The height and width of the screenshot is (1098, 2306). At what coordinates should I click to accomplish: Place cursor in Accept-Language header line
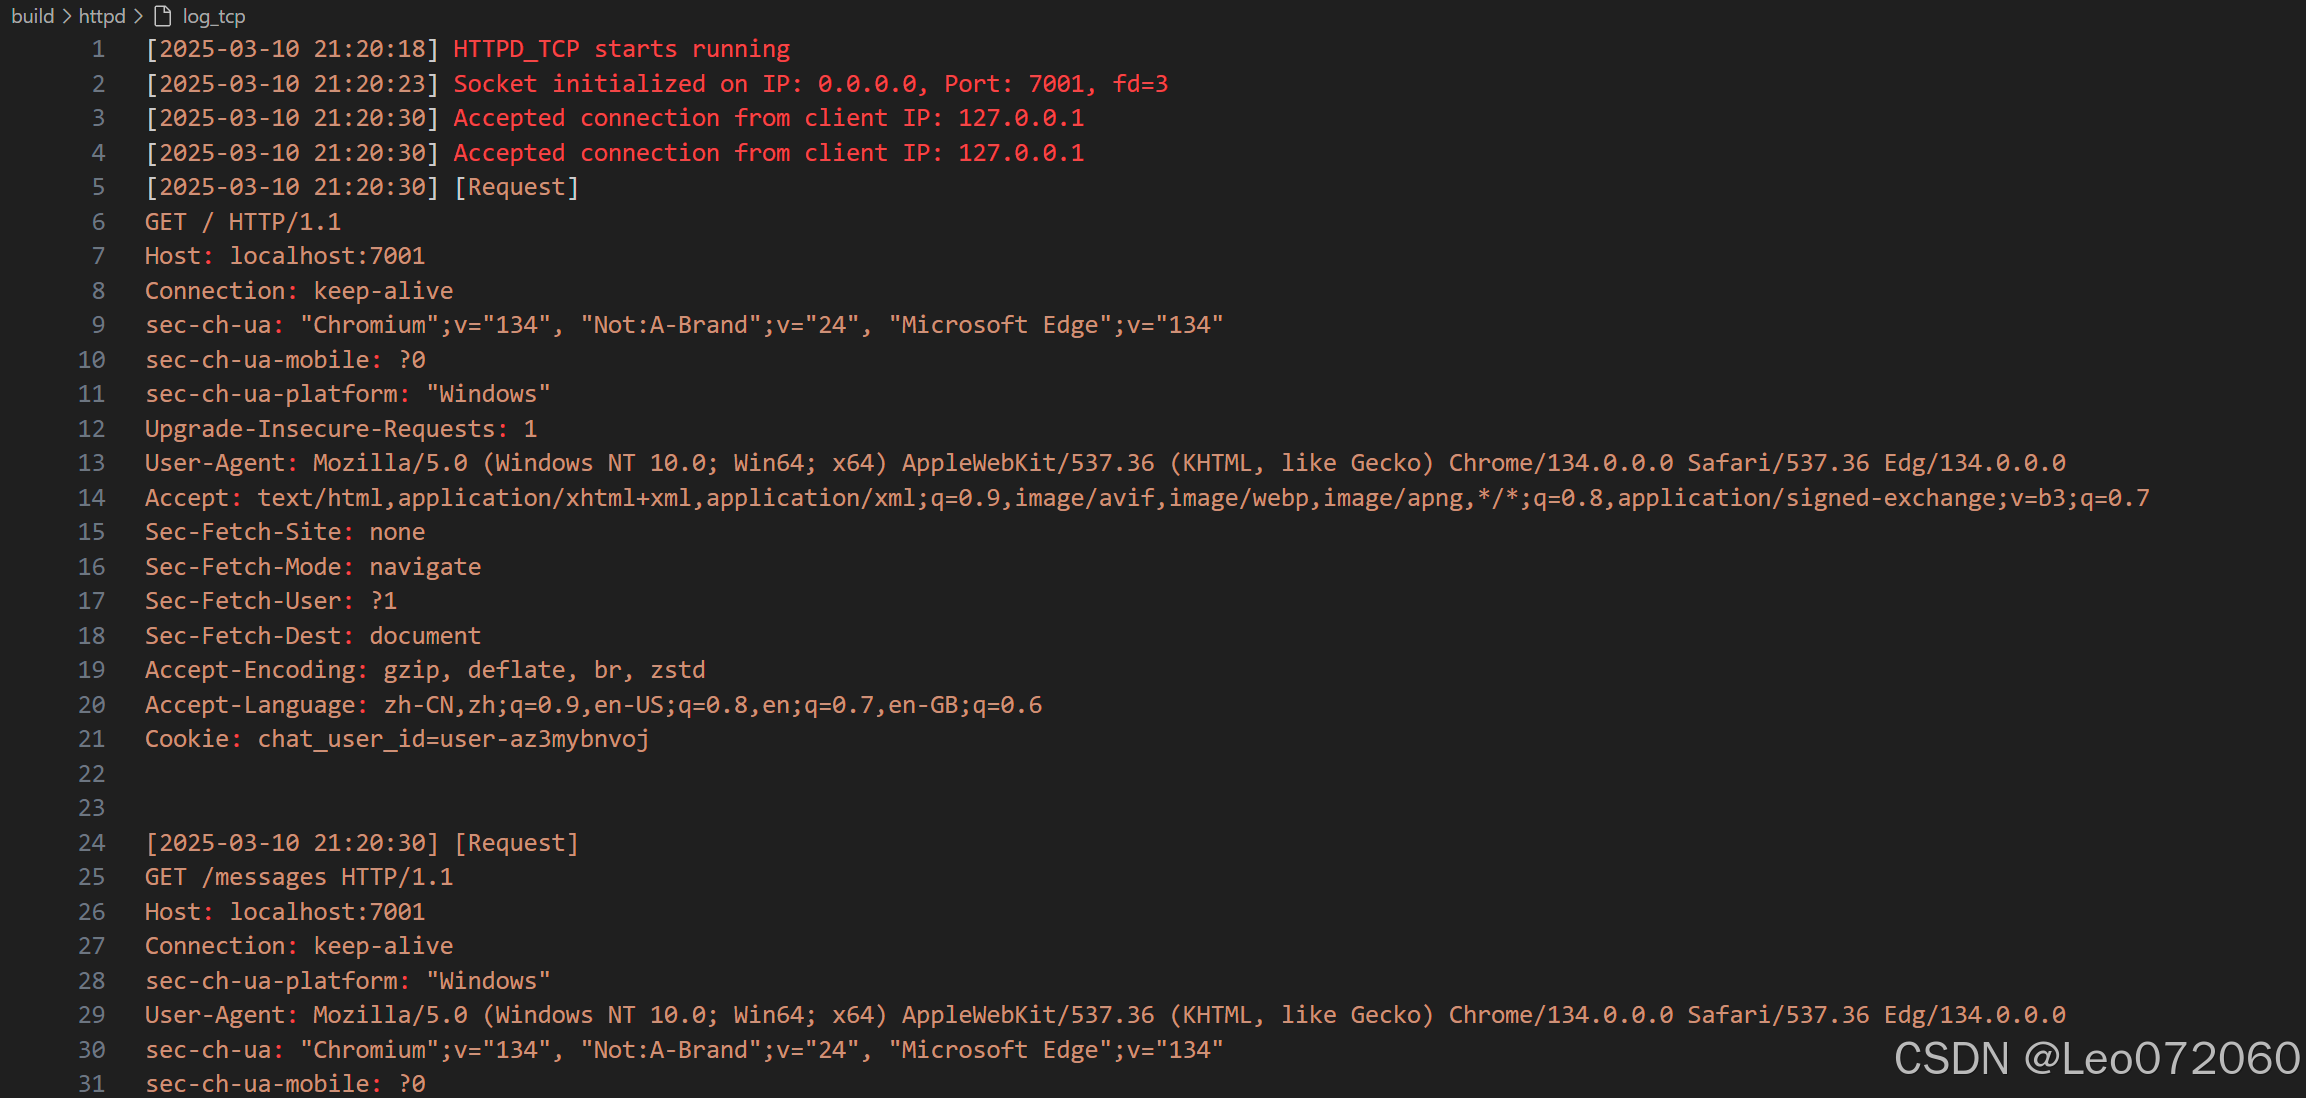tap(593, 705)
